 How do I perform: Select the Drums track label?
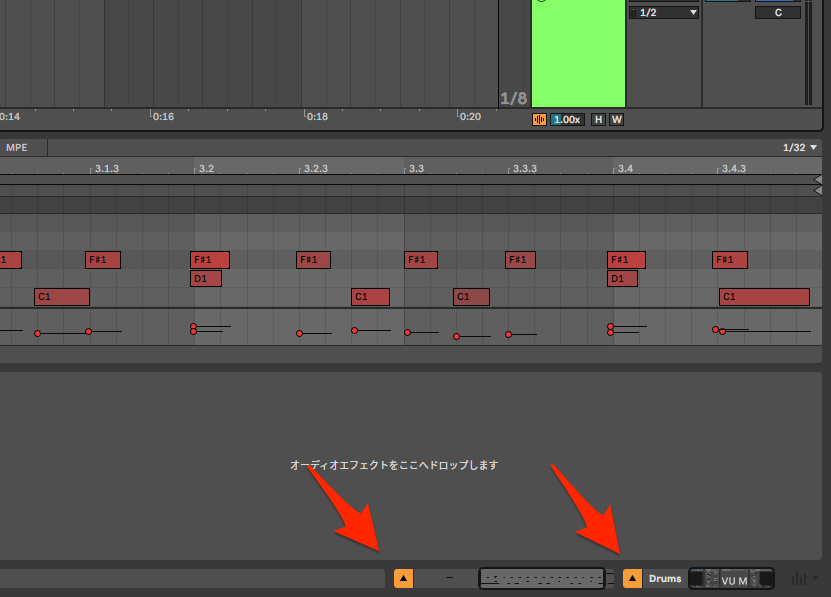[665, 578]
